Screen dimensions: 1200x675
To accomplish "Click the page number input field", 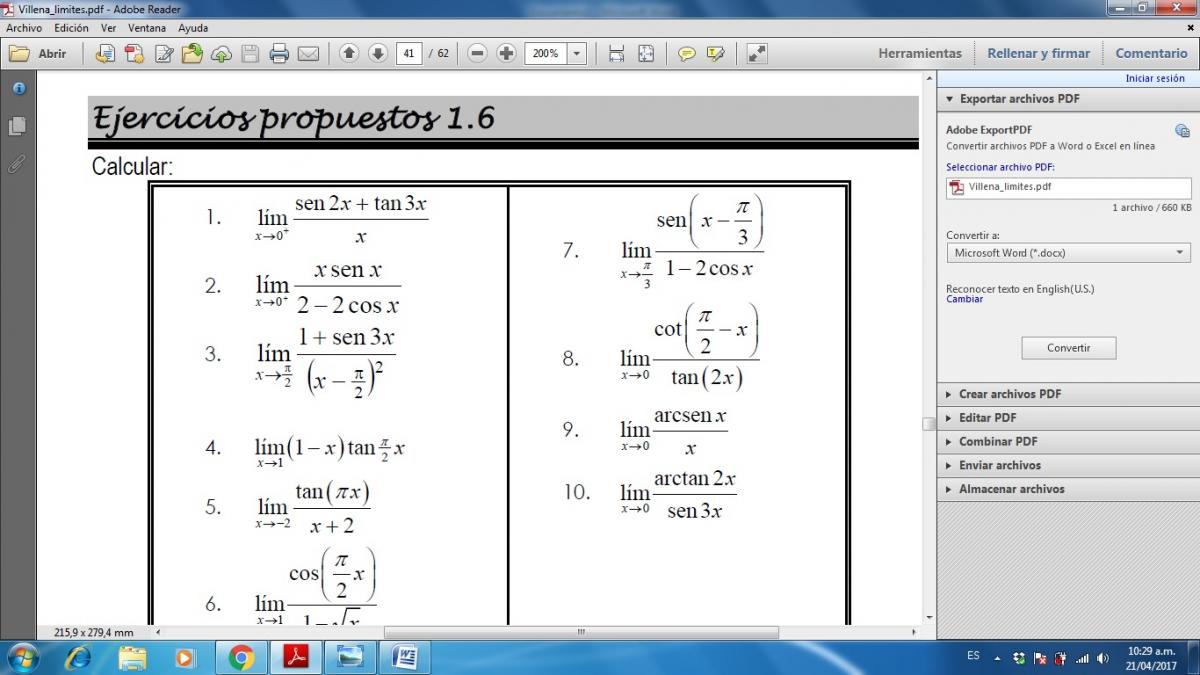I will point(408,54).
